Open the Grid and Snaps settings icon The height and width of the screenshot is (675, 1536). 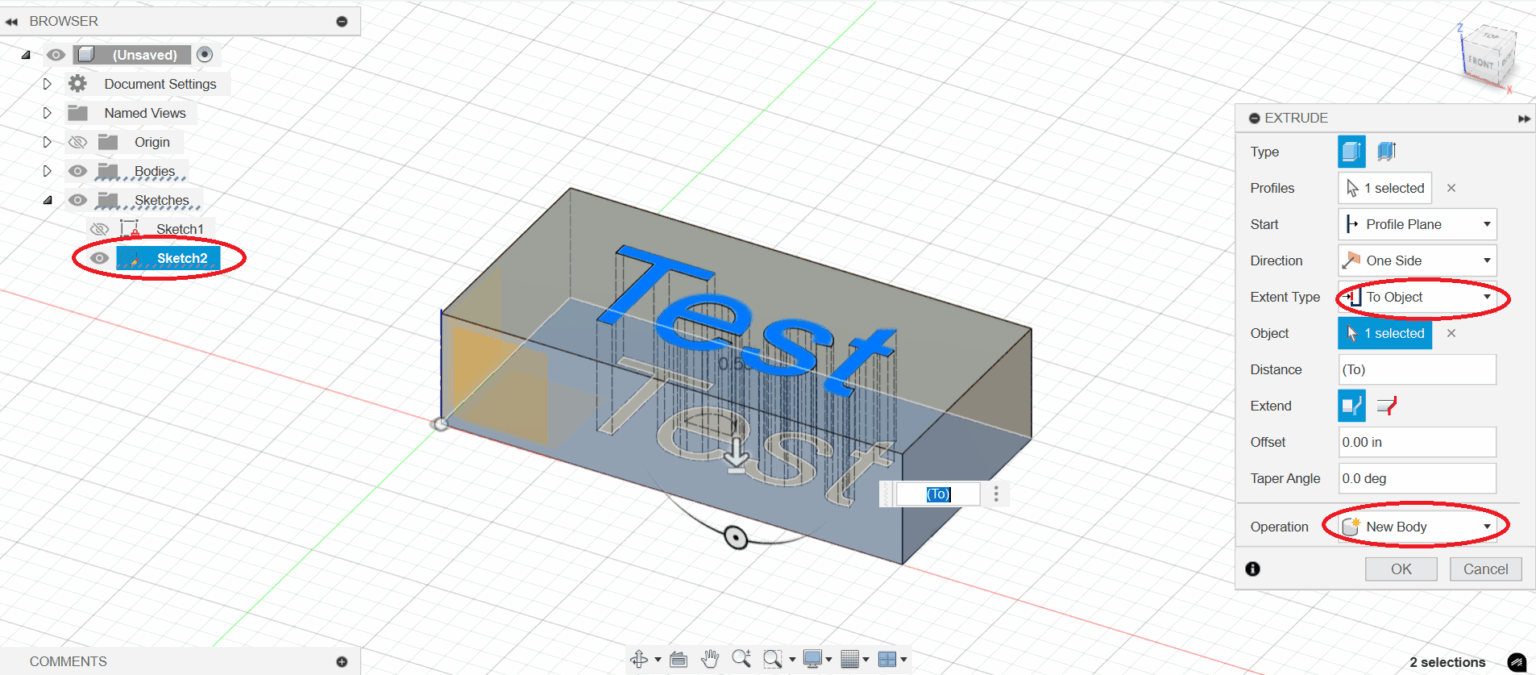click(x=850, y=659)
